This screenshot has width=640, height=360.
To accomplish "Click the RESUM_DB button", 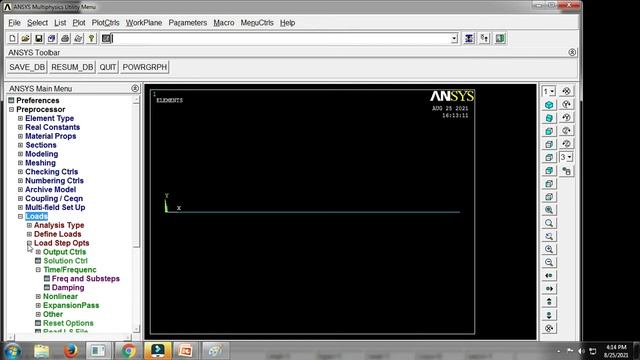I will coord(72,67).
